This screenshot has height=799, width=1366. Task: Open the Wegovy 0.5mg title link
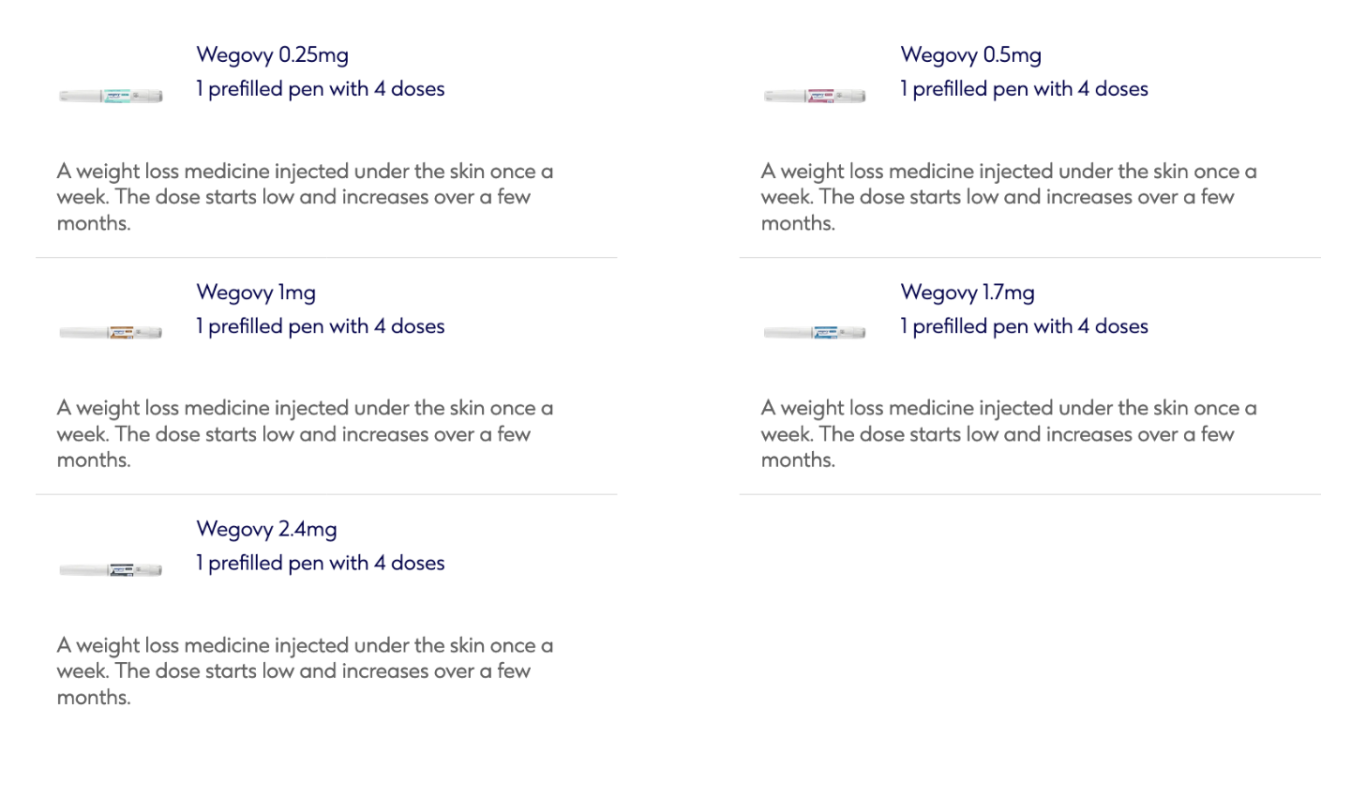pos(970,55)
